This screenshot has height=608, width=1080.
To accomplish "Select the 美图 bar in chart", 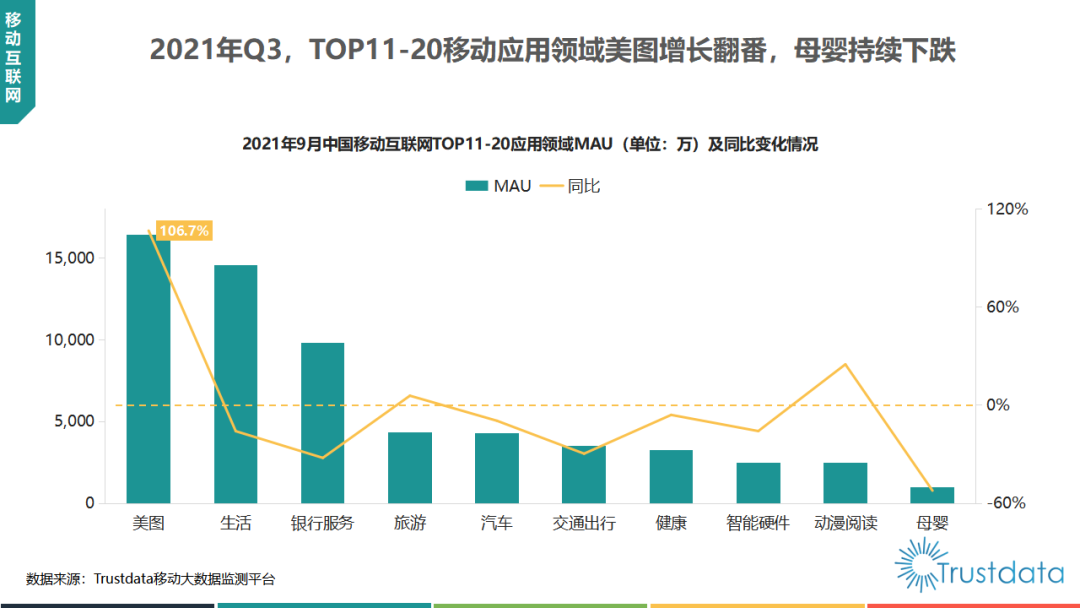I will tap(148, 368).
